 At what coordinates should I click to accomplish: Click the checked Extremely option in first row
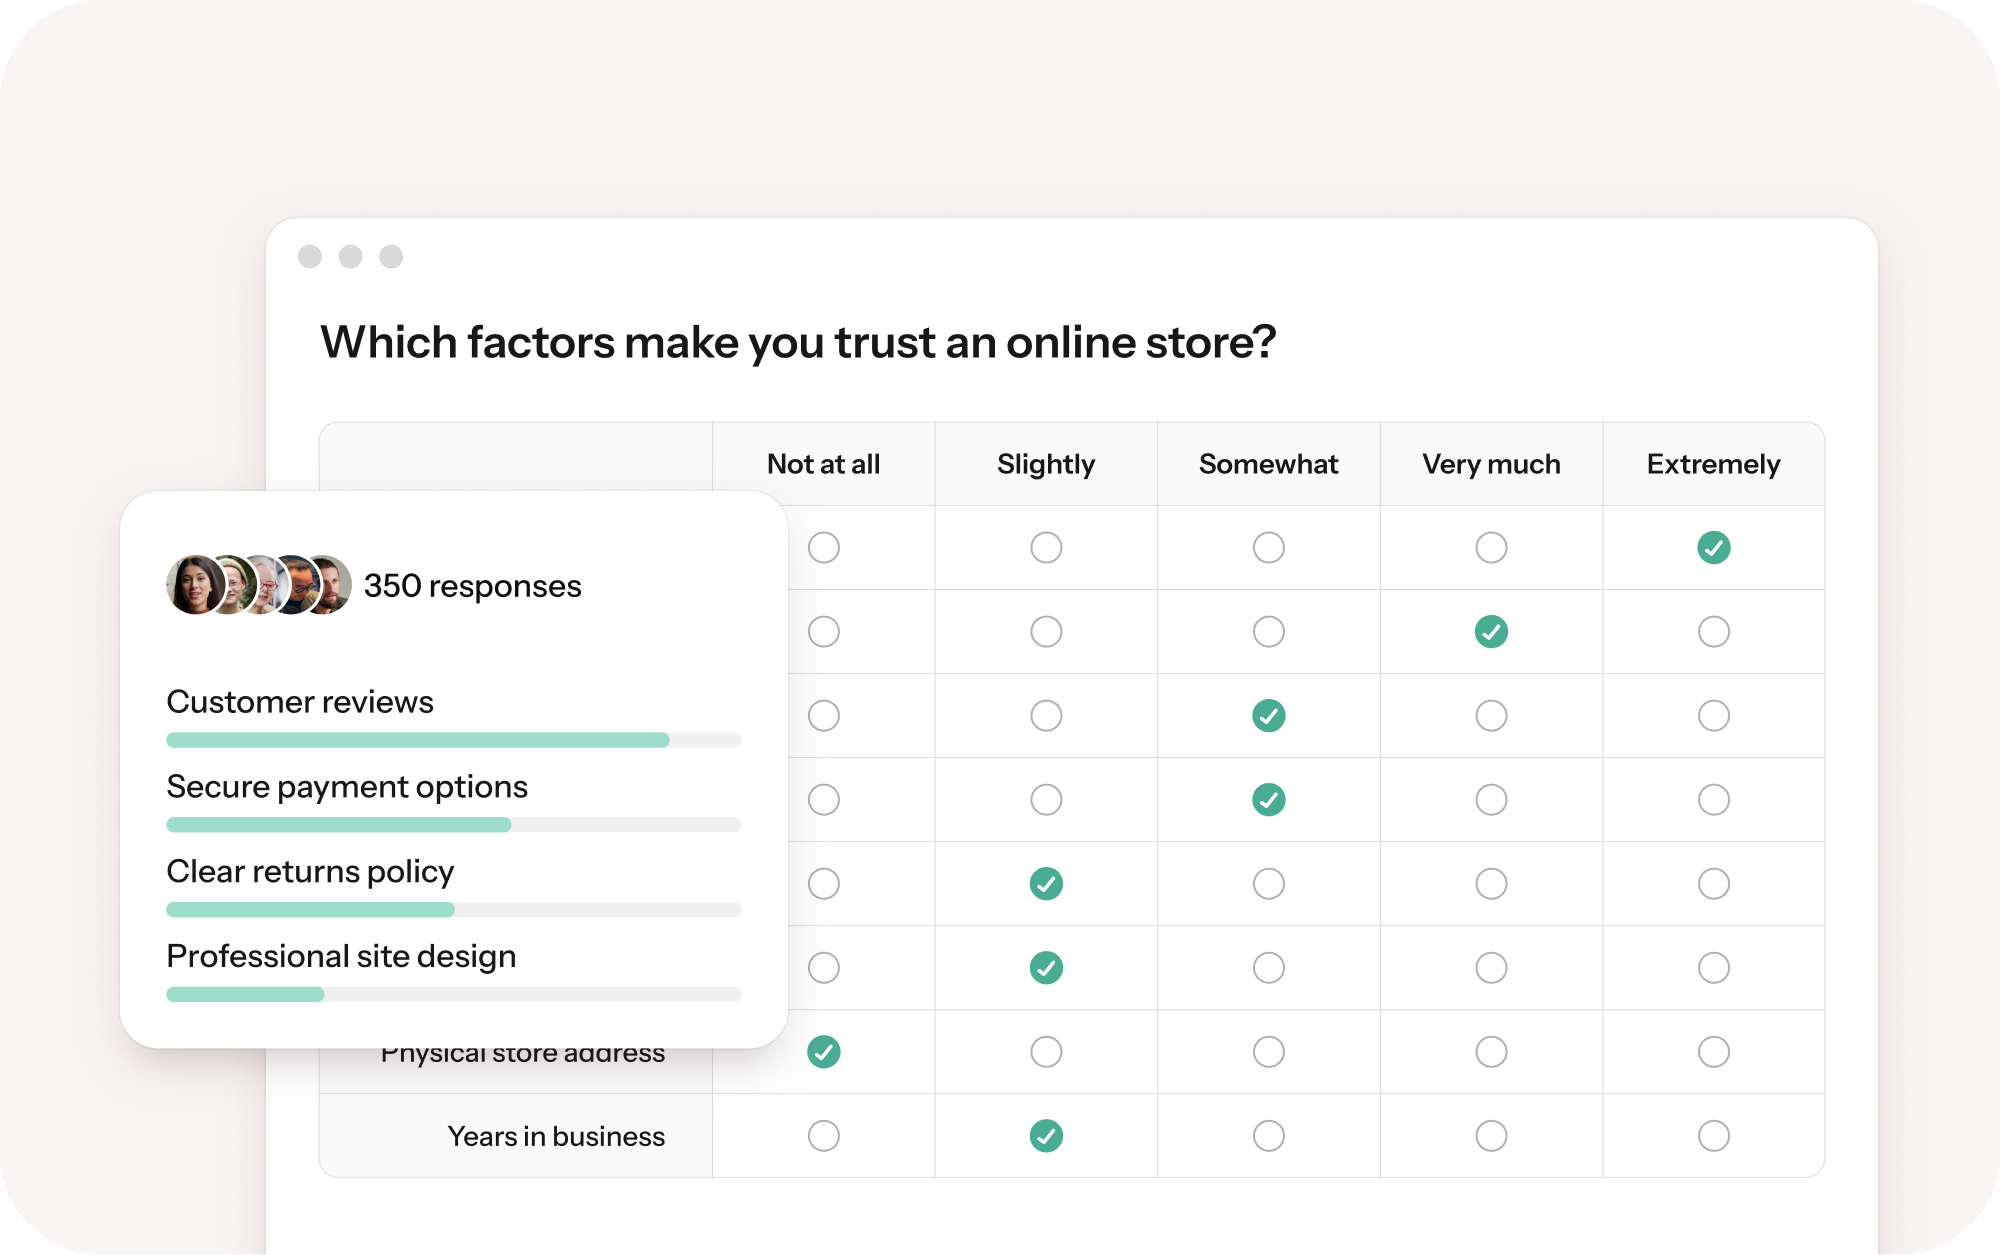coord(1713,548)
